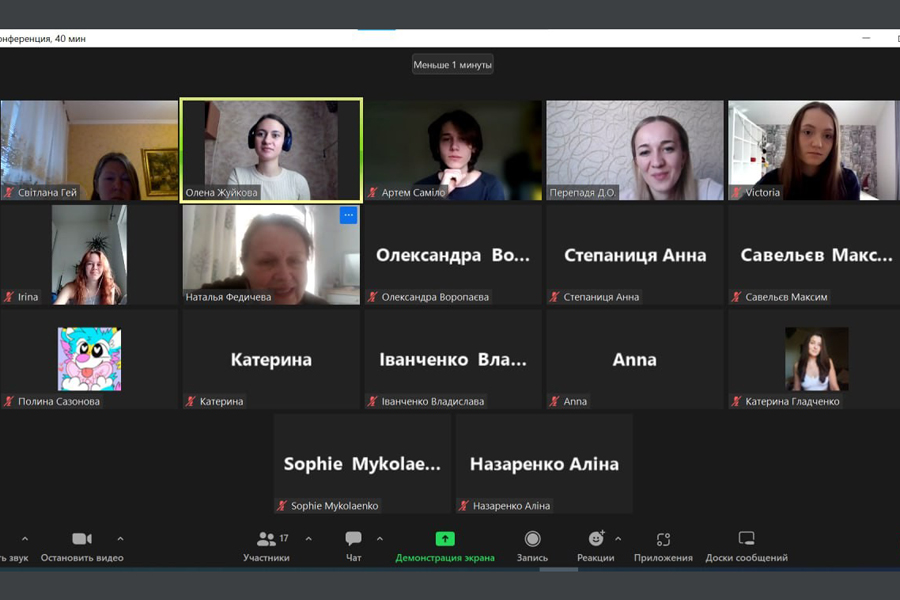Click the Перепадя Д.О. name label
This screenshot has width=900, height=600.
[x=582, y=193]
